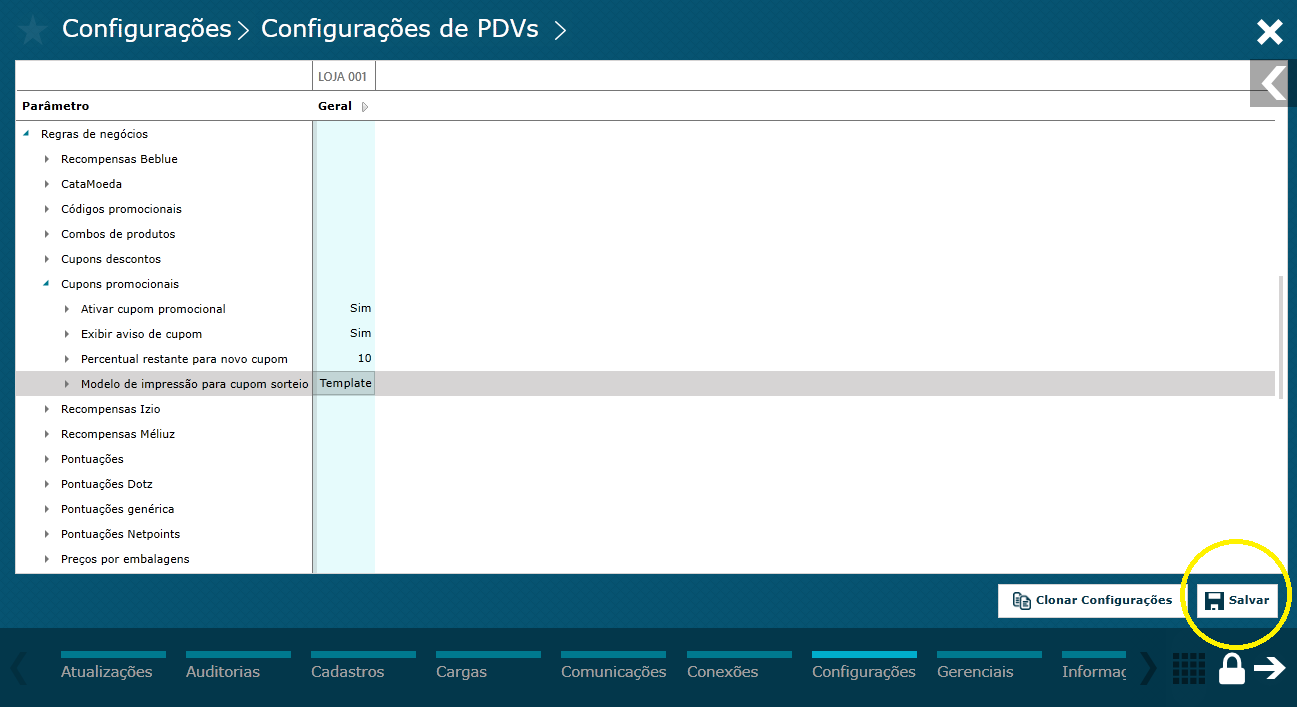Switch to the Cargas module
Viewport: 1297px width, 707px height.
point(461,671)
